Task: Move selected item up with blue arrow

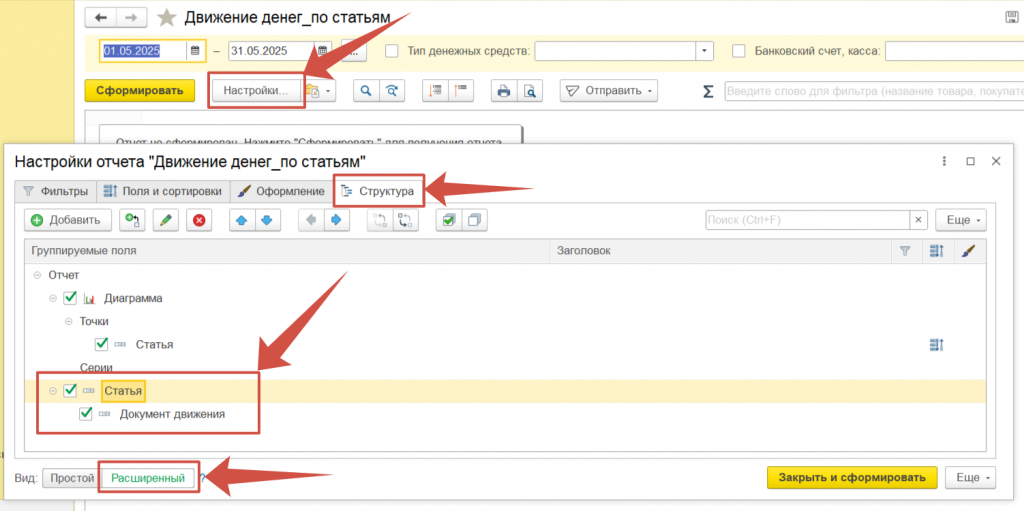Action: tap(240, 220)
